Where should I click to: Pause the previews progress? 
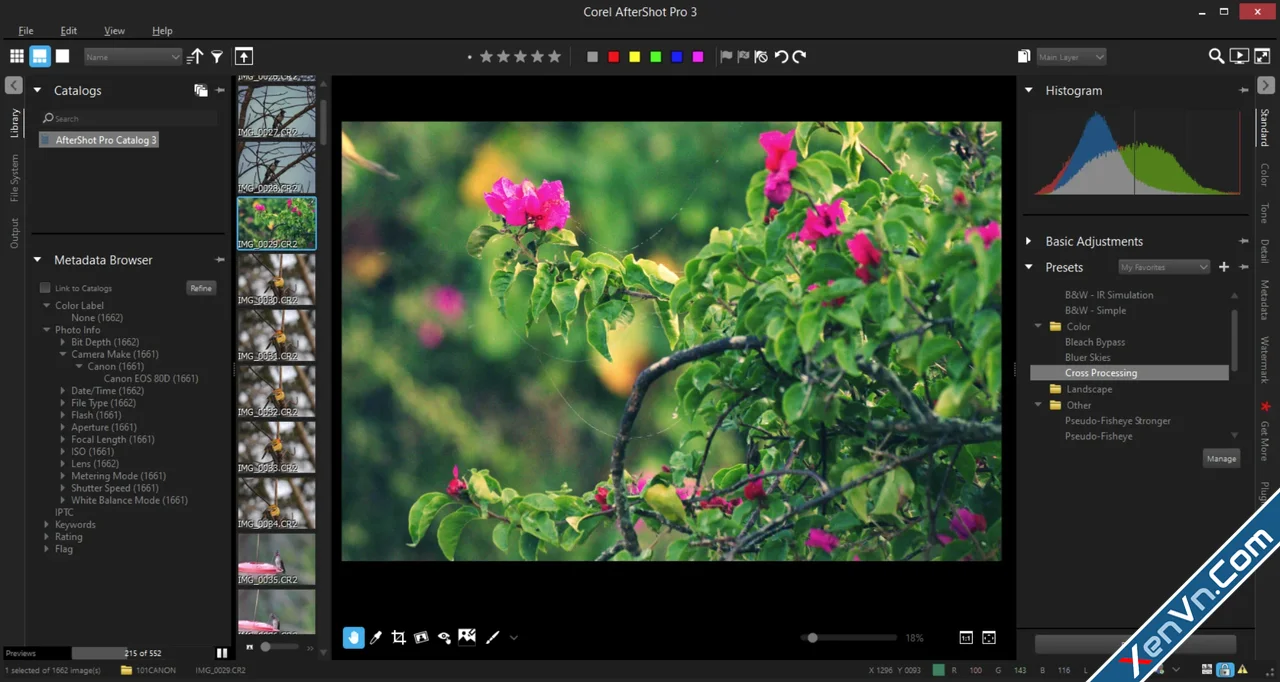222,653
